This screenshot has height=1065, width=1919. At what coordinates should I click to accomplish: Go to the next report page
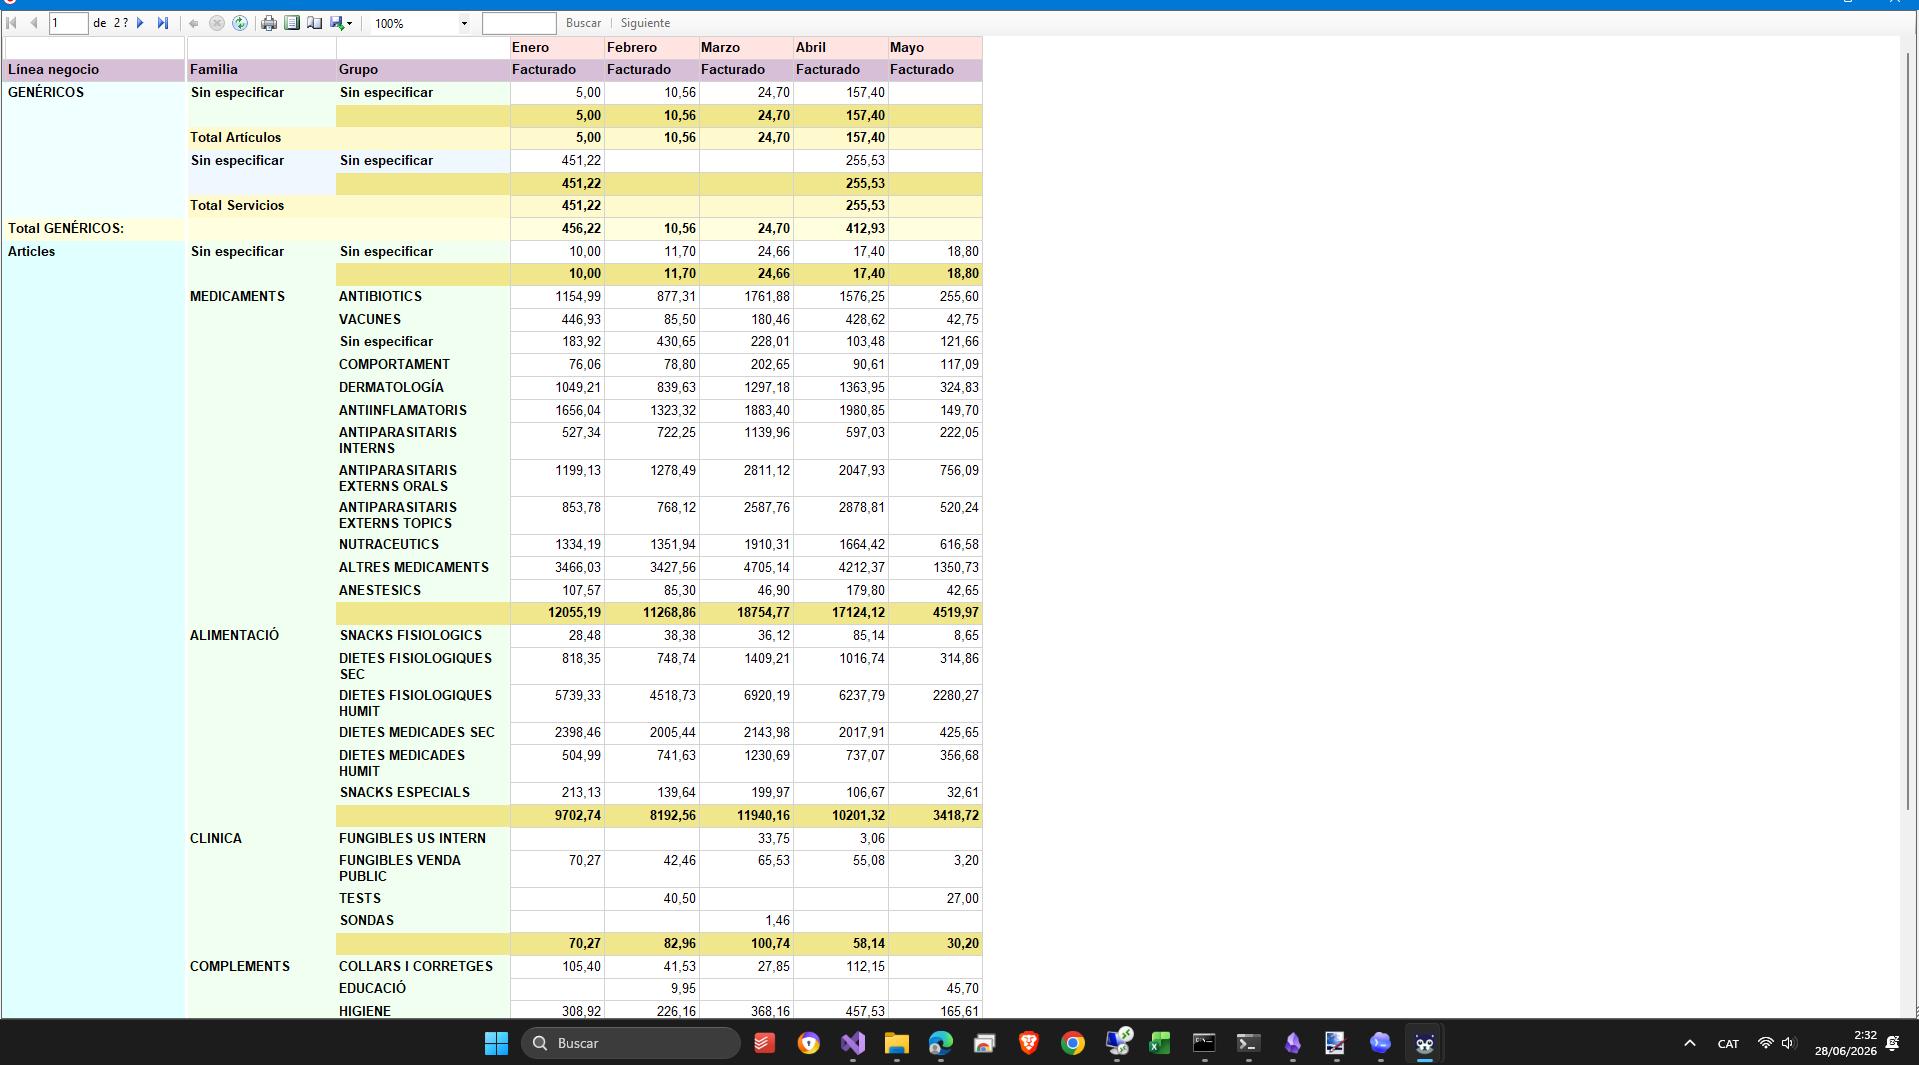click(141, 23)
